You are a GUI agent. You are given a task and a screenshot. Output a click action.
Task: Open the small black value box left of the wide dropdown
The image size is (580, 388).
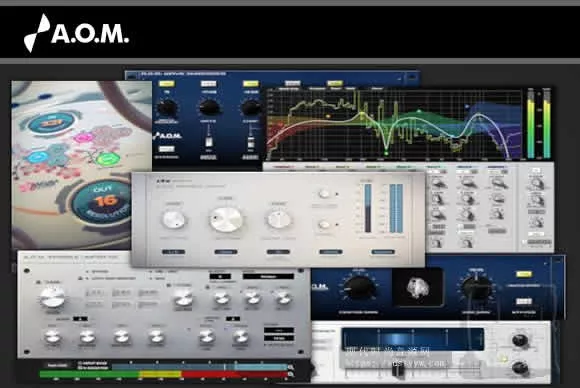[220, 276]
